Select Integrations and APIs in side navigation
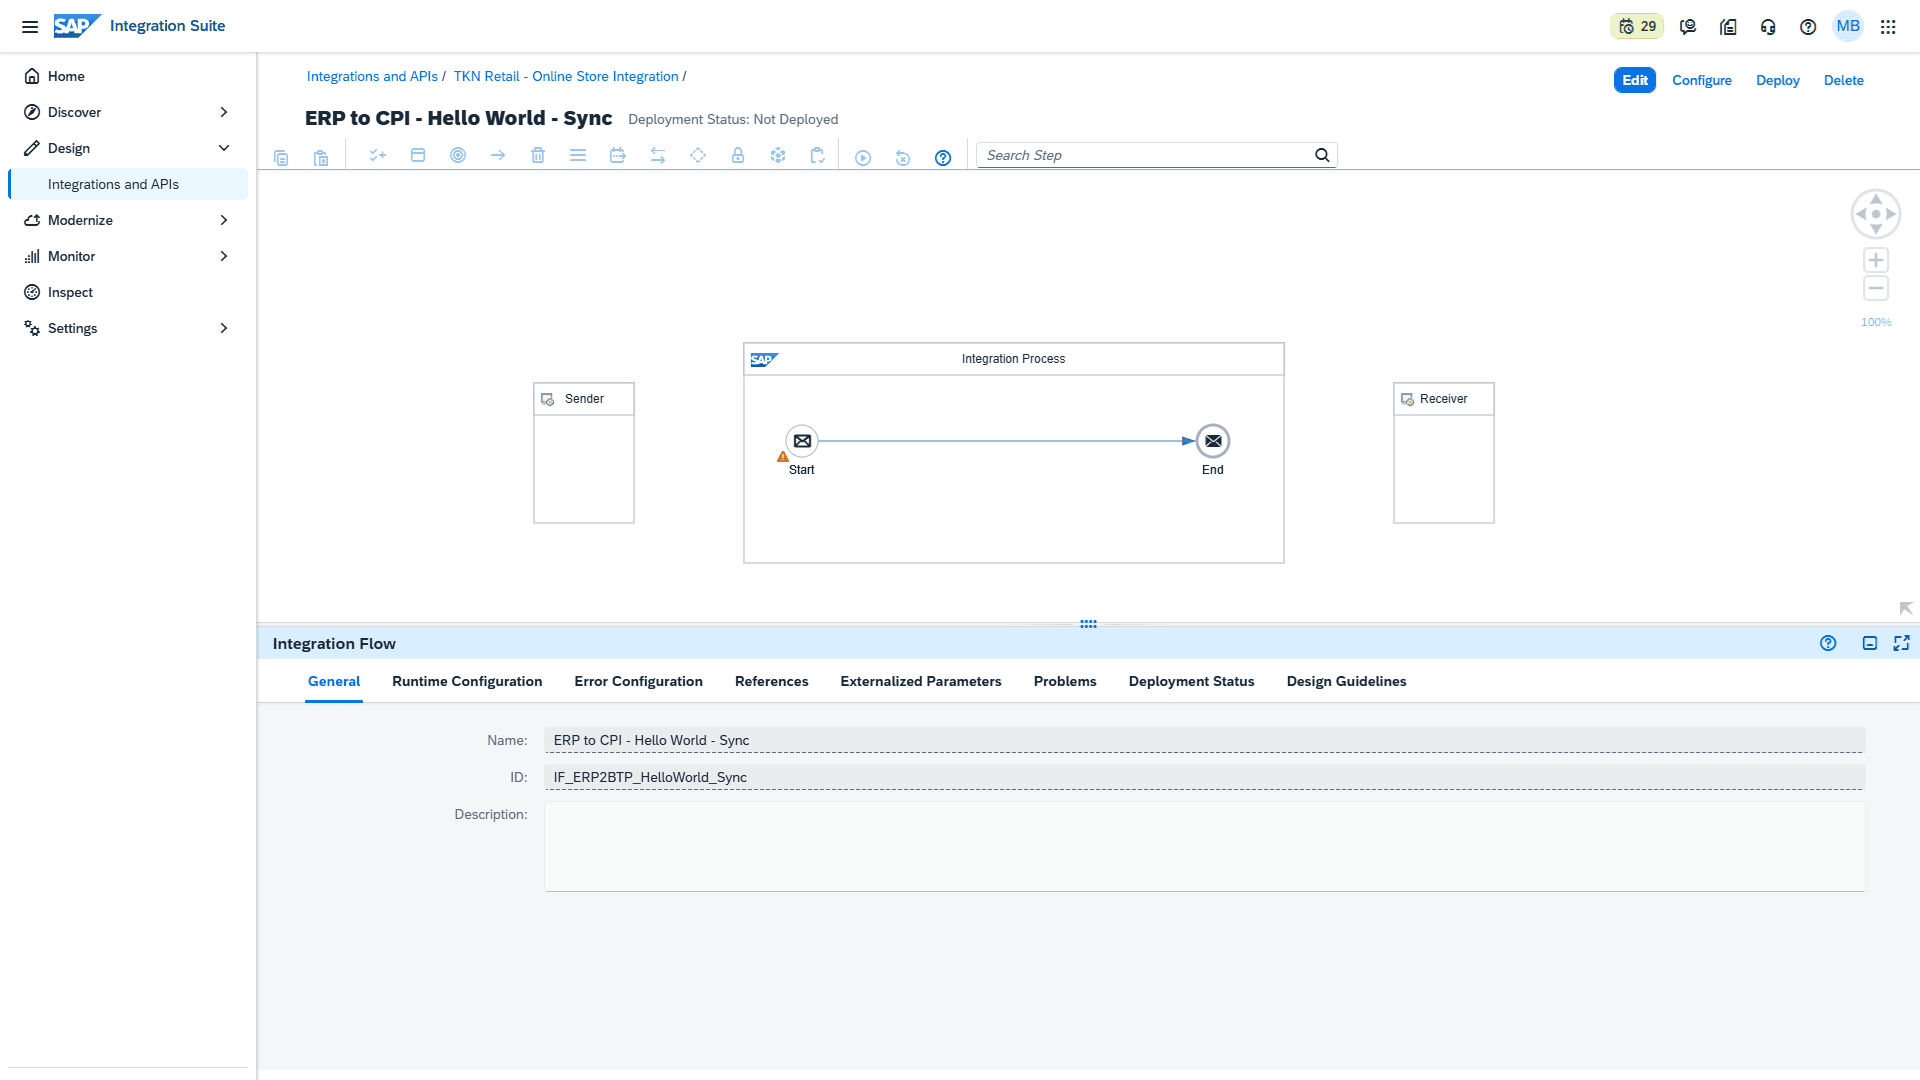Image resolution: width=1920 pixels, height=1080 pixels. coord(128,184)
